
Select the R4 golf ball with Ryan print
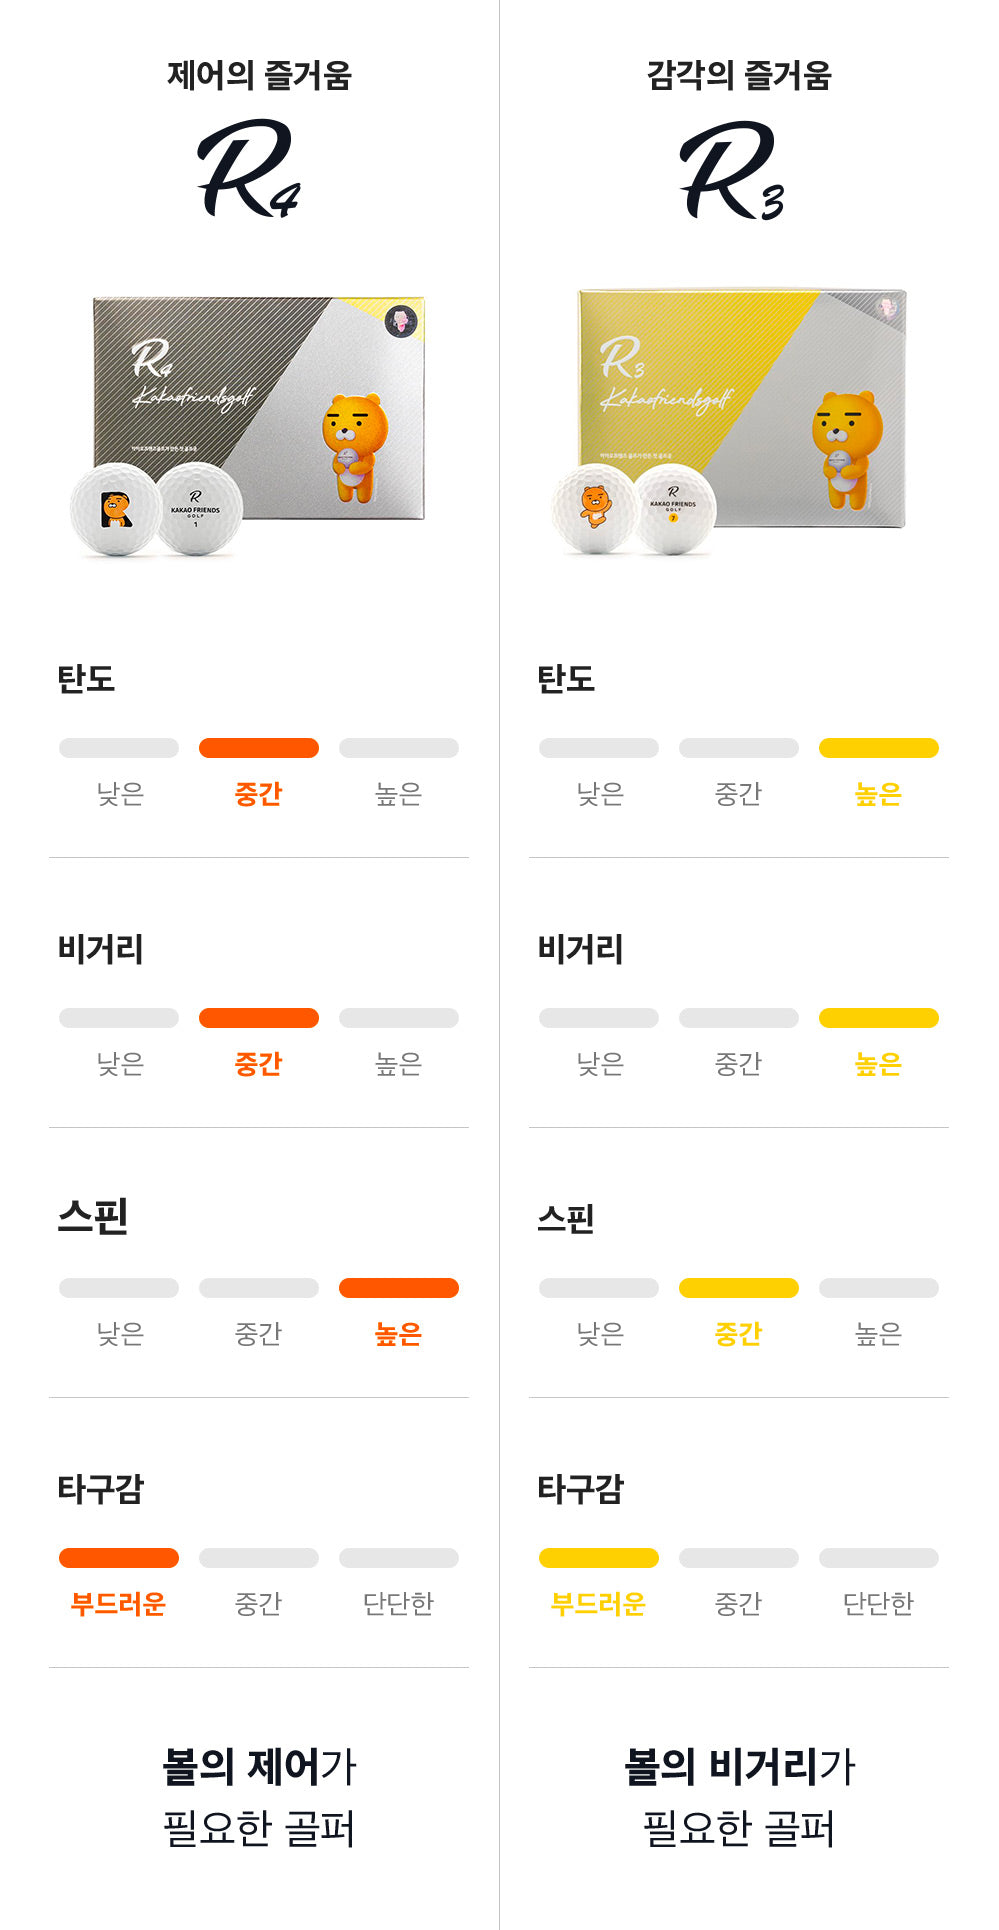click(x=116, y=509)
